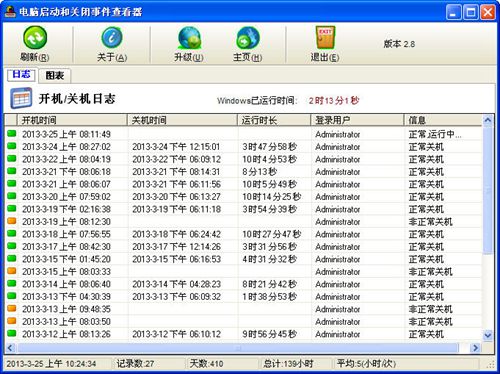This screenshot has width=500, height=374.
Task: Click the vertical scrollbar up arrow
Action: (488, 120)
